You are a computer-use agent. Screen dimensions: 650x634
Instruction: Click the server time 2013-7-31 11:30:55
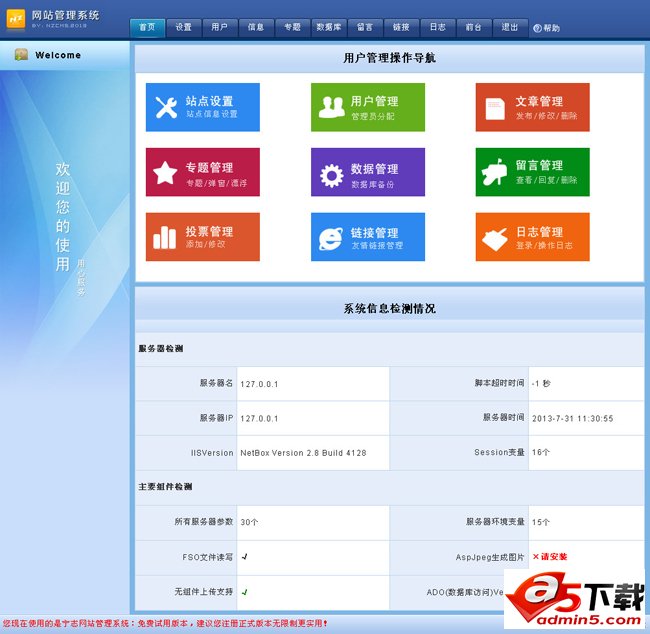(x=572, y=418)
